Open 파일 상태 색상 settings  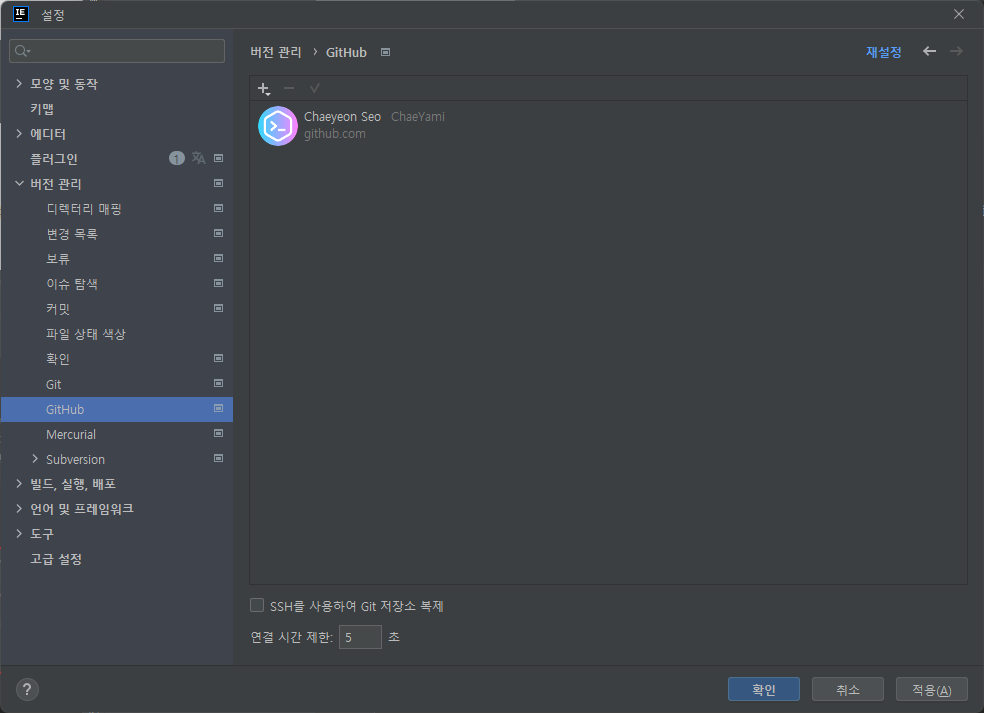tap(86, 334)
